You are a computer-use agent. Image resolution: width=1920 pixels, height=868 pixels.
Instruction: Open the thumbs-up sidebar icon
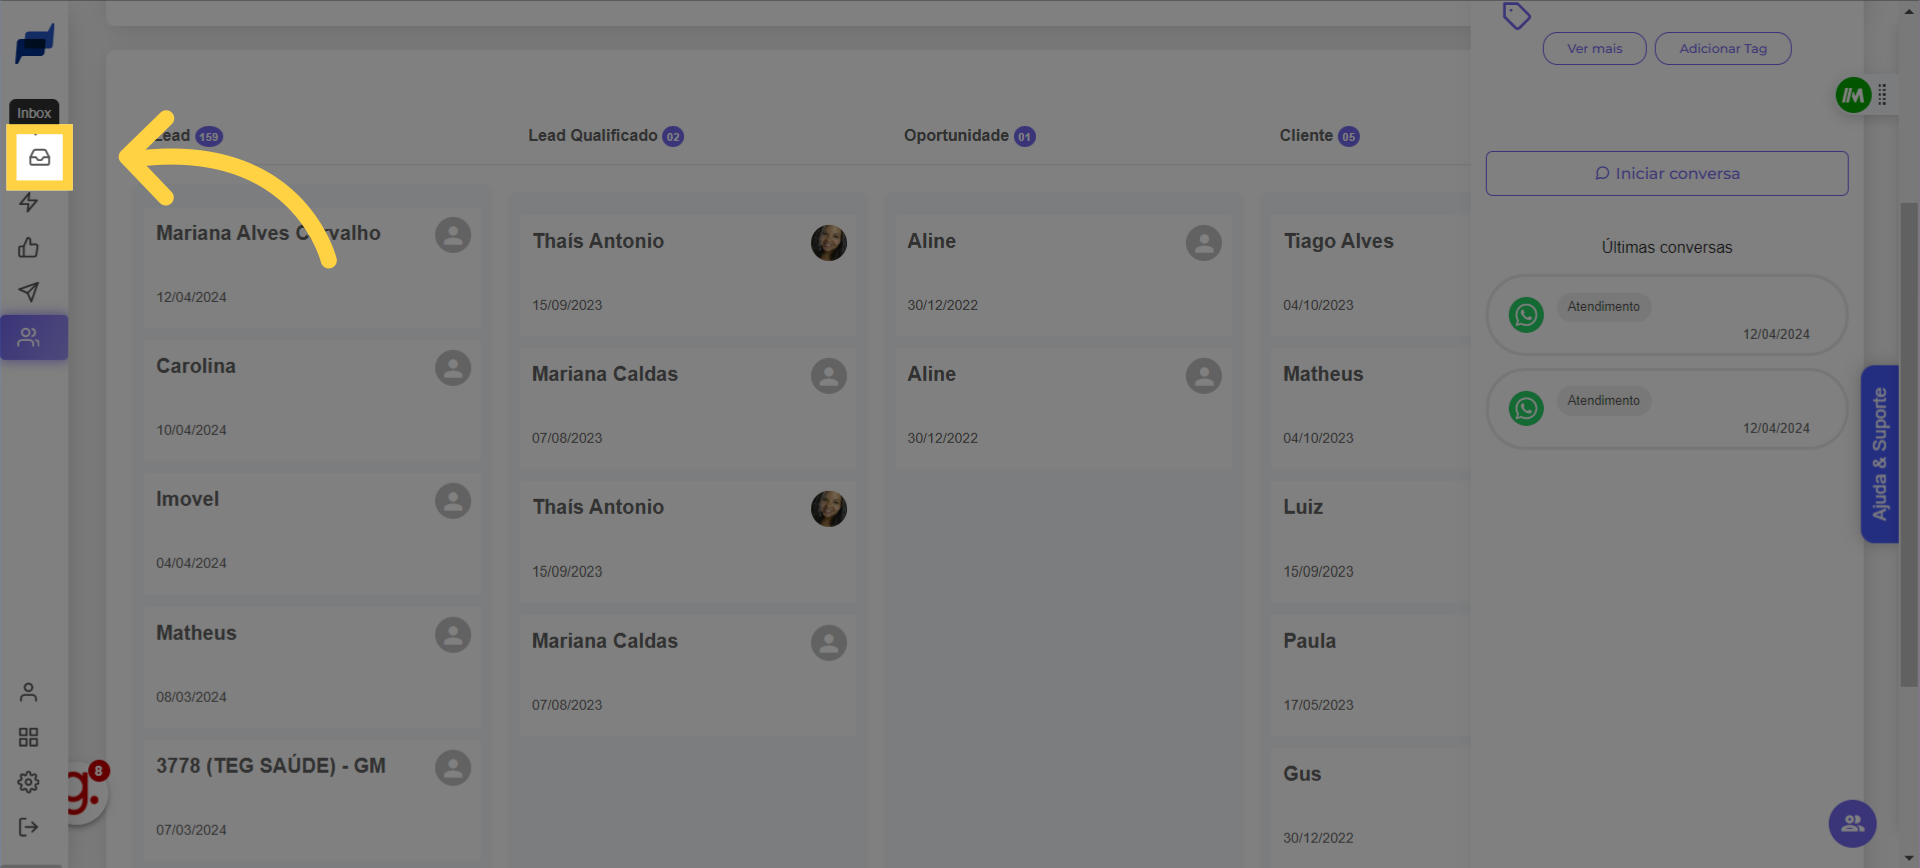[x=29, y=248]
